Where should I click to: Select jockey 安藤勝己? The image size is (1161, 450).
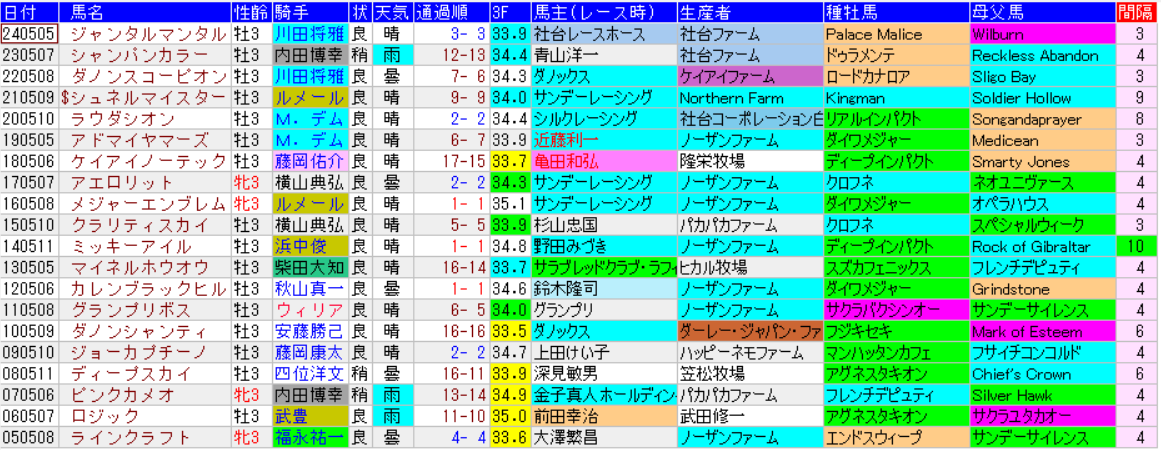[308, 333]
